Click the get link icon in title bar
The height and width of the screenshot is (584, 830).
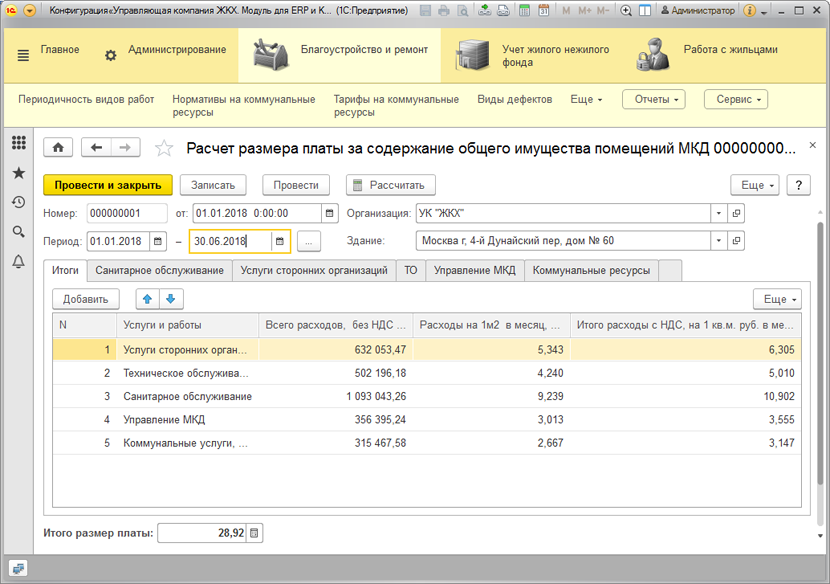(484, 11)
